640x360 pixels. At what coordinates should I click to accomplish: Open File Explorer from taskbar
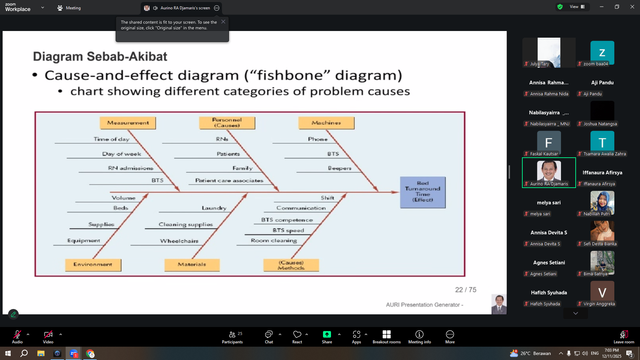pos(41,353)
